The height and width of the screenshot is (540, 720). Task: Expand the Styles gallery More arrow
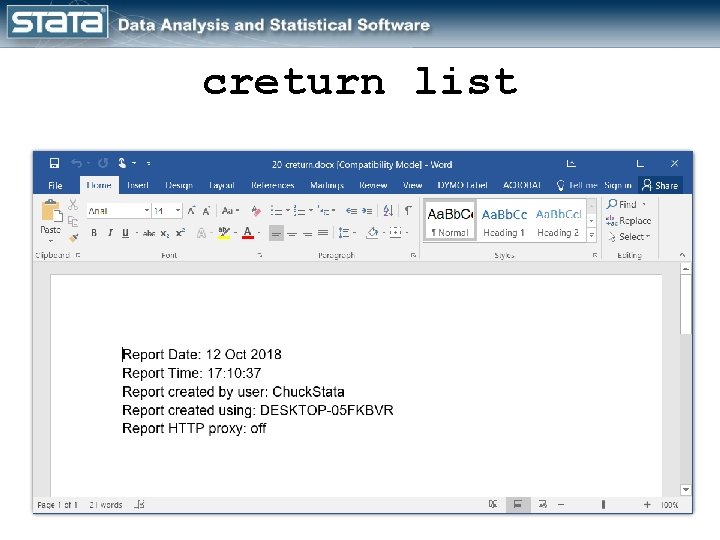click(592, 235)
